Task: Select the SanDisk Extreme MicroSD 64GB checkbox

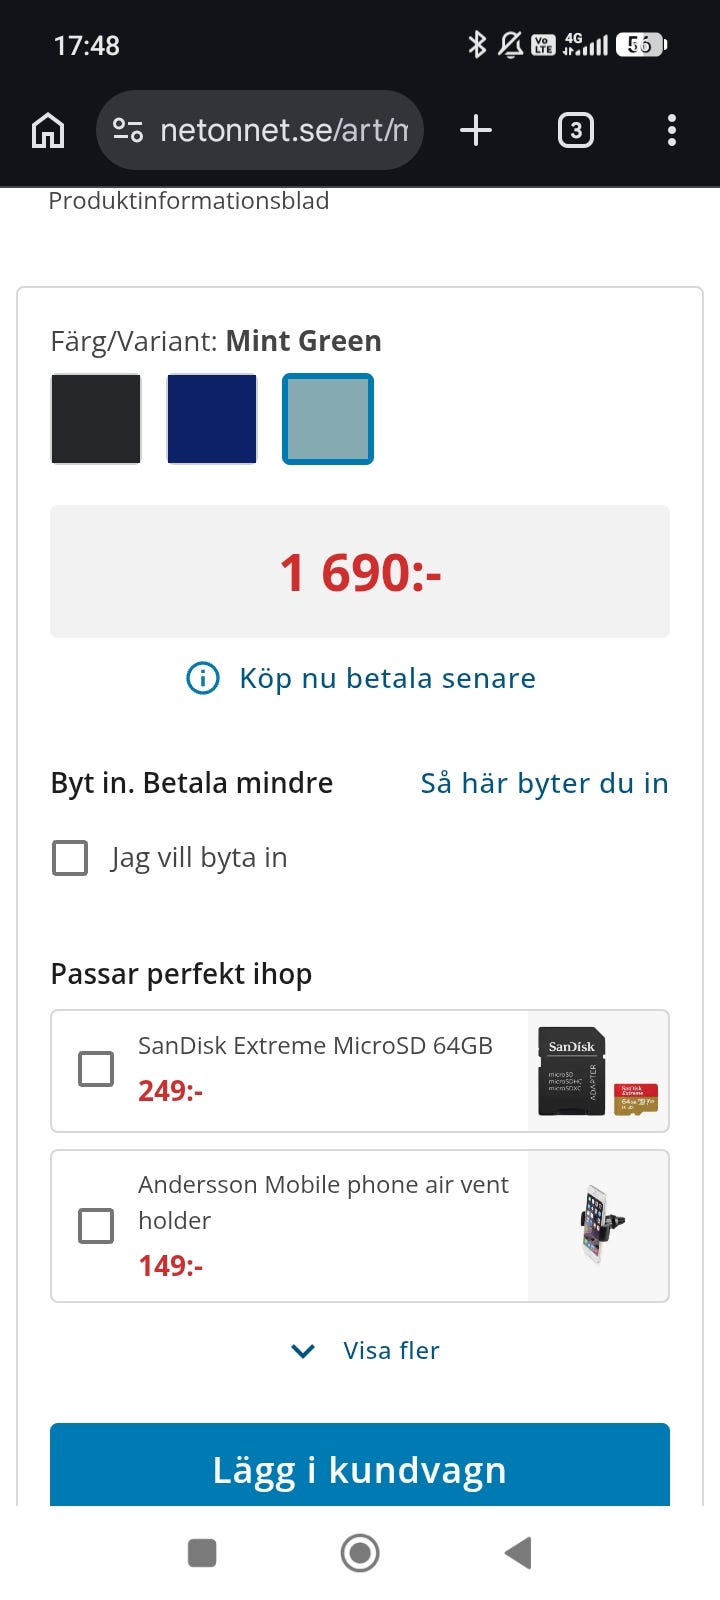Action: pyautogui.click(x=96, y=1069)
